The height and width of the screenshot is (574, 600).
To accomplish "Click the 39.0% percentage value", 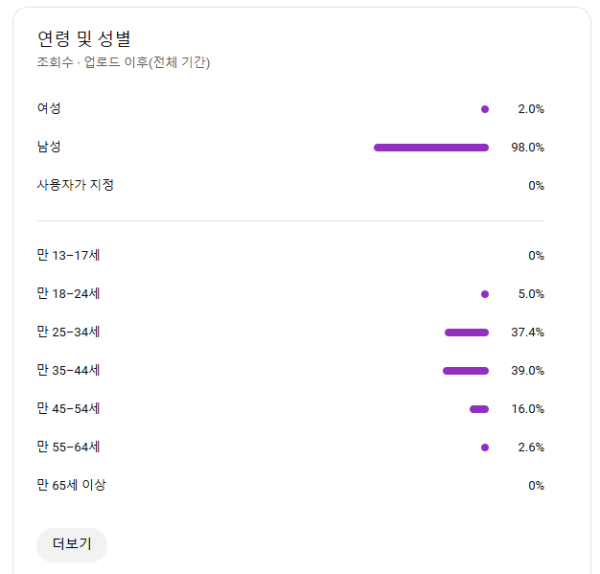I will point(527,371).
